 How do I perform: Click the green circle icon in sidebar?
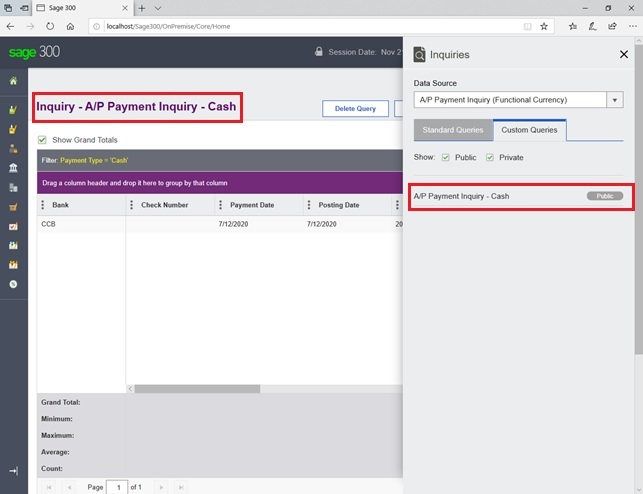14,284
